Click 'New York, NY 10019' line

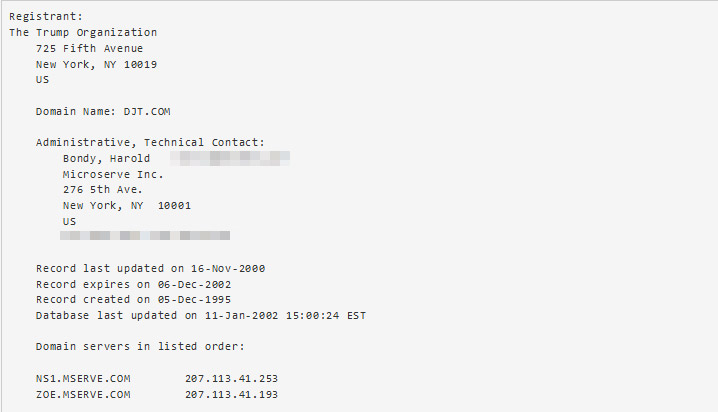[96, 65]
